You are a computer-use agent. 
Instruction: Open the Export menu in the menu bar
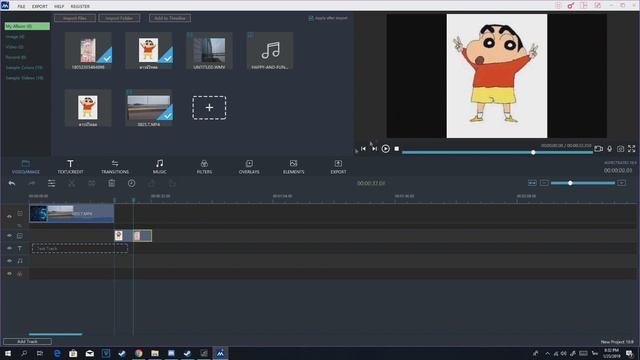coord(40,7)
